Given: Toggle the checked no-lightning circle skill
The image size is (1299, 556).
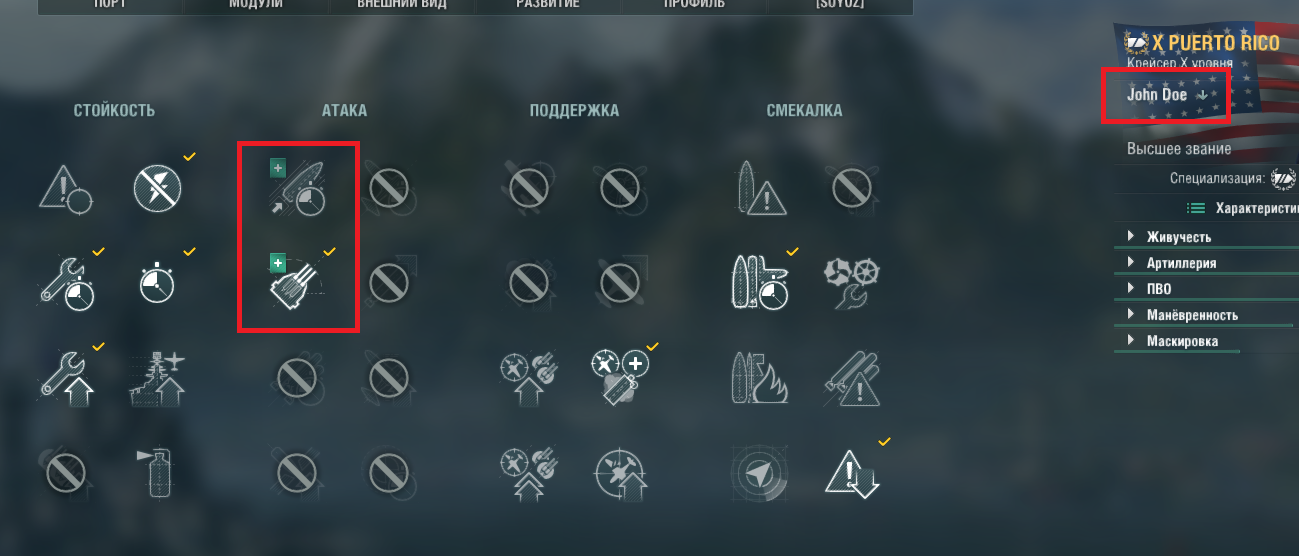Looking at the screenshot, I should [x=158, y=187].
